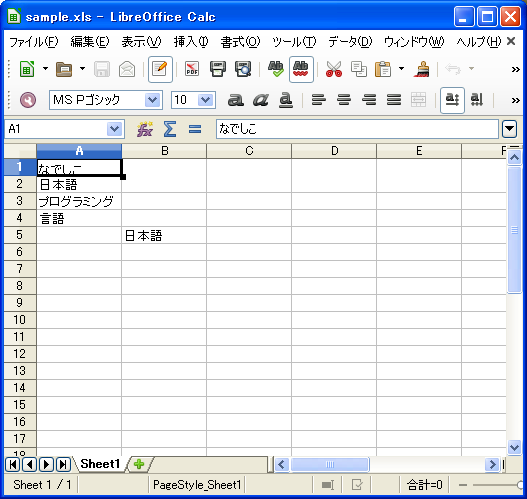
Task: Click the Sum sigma icon
Action: 170,129
